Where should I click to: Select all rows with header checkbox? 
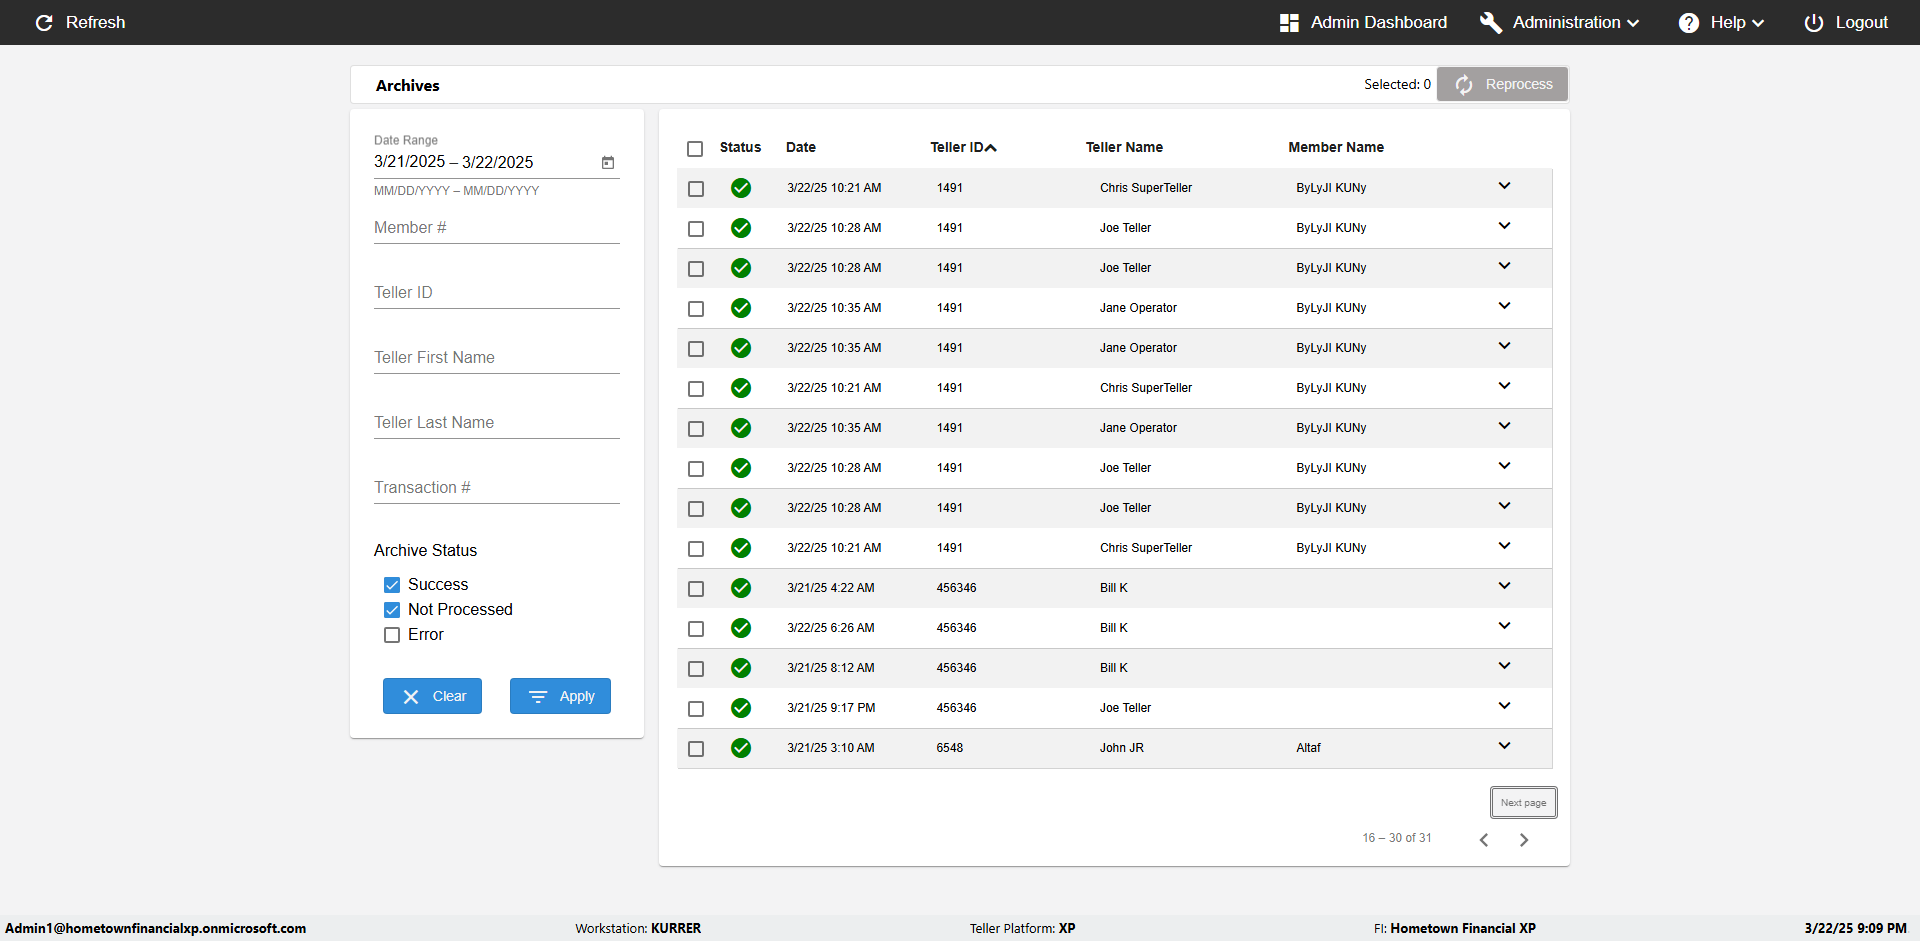[x=695, y=149]
